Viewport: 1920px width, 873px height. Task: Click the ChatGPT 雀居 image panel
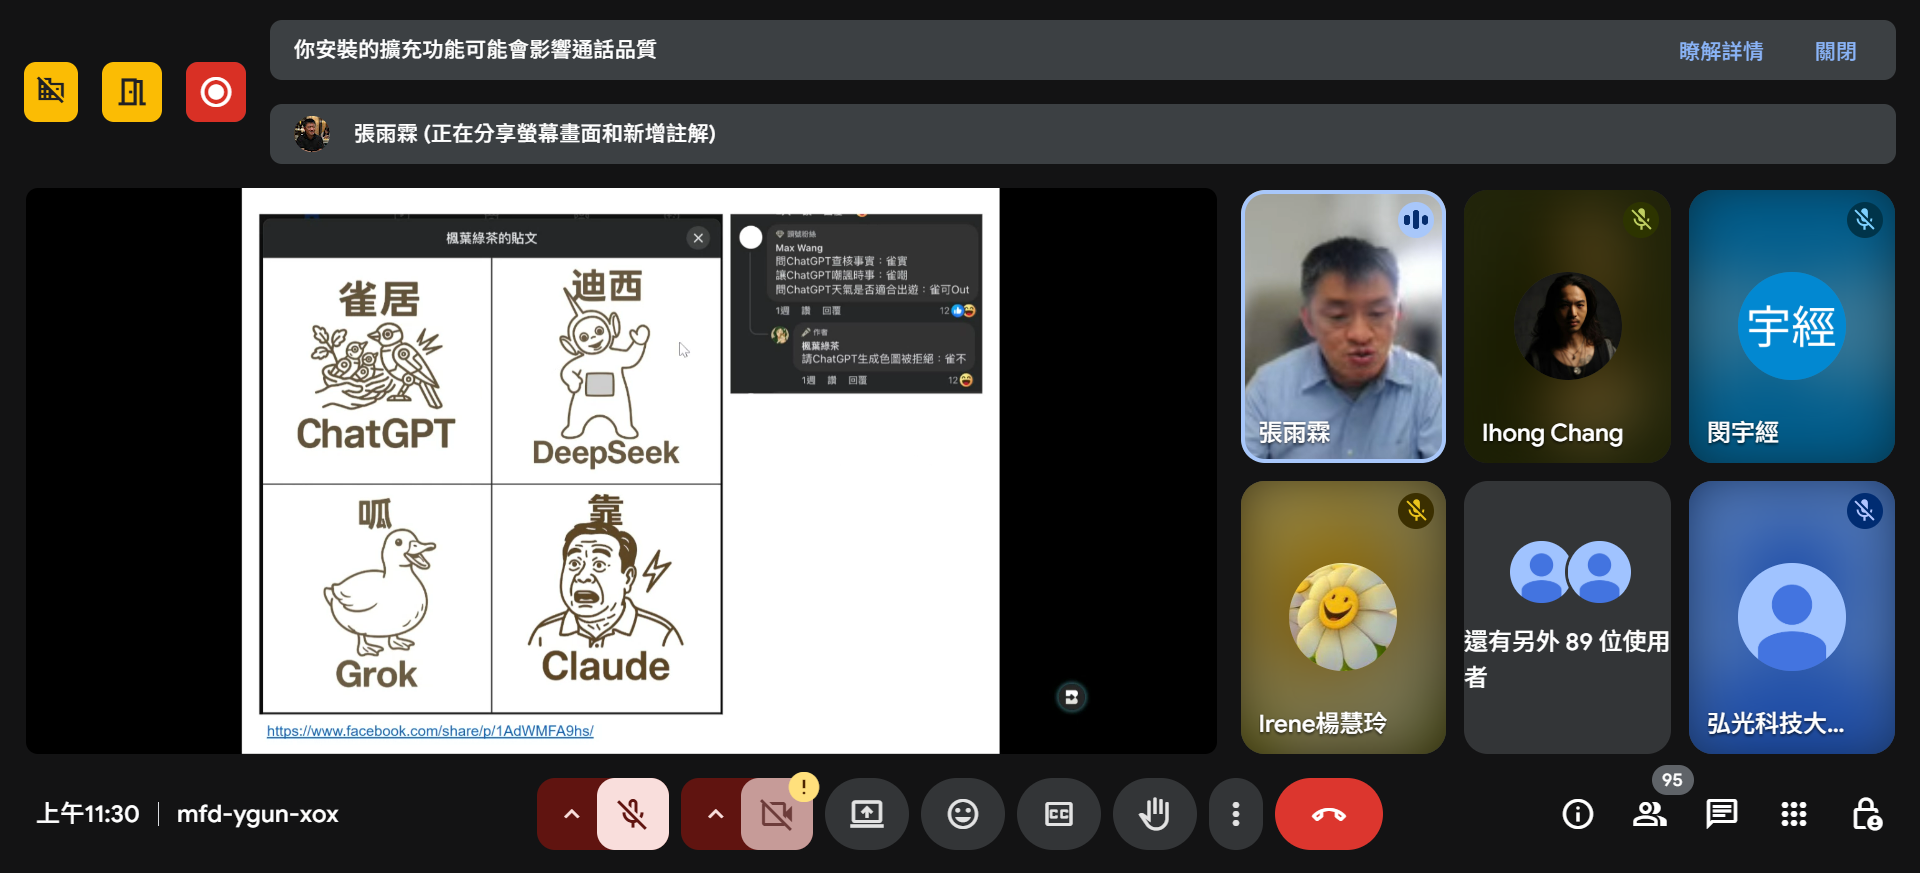[377, 370]
